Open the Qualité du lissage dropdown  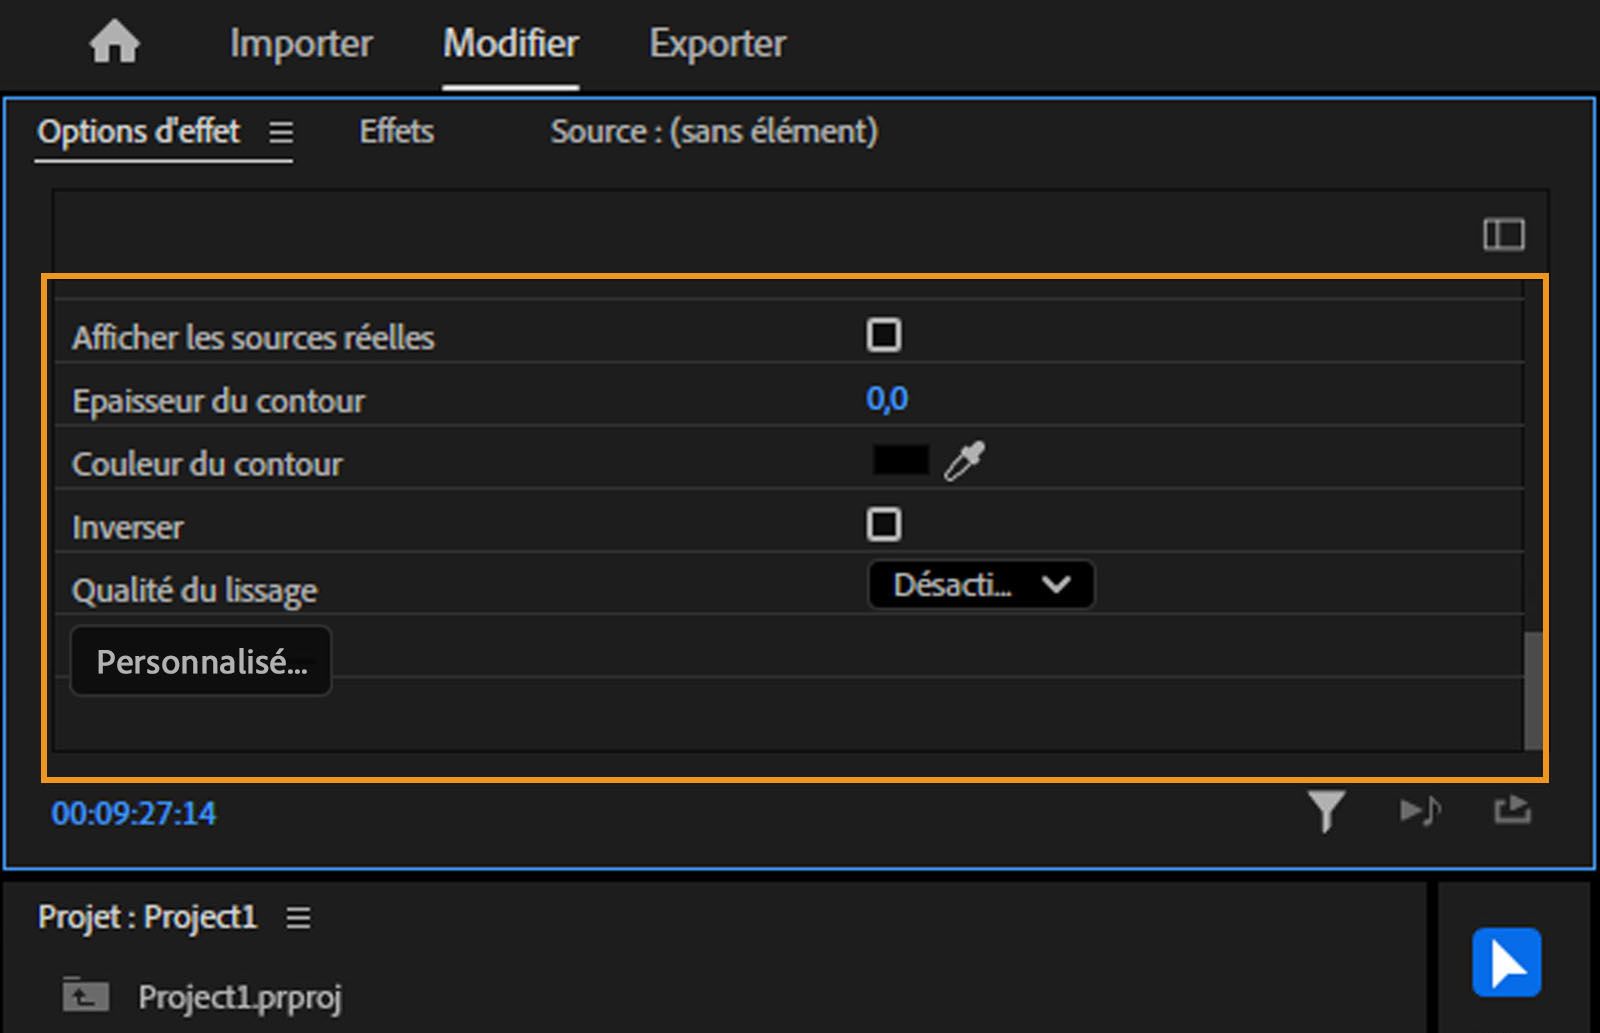point(979,584)
